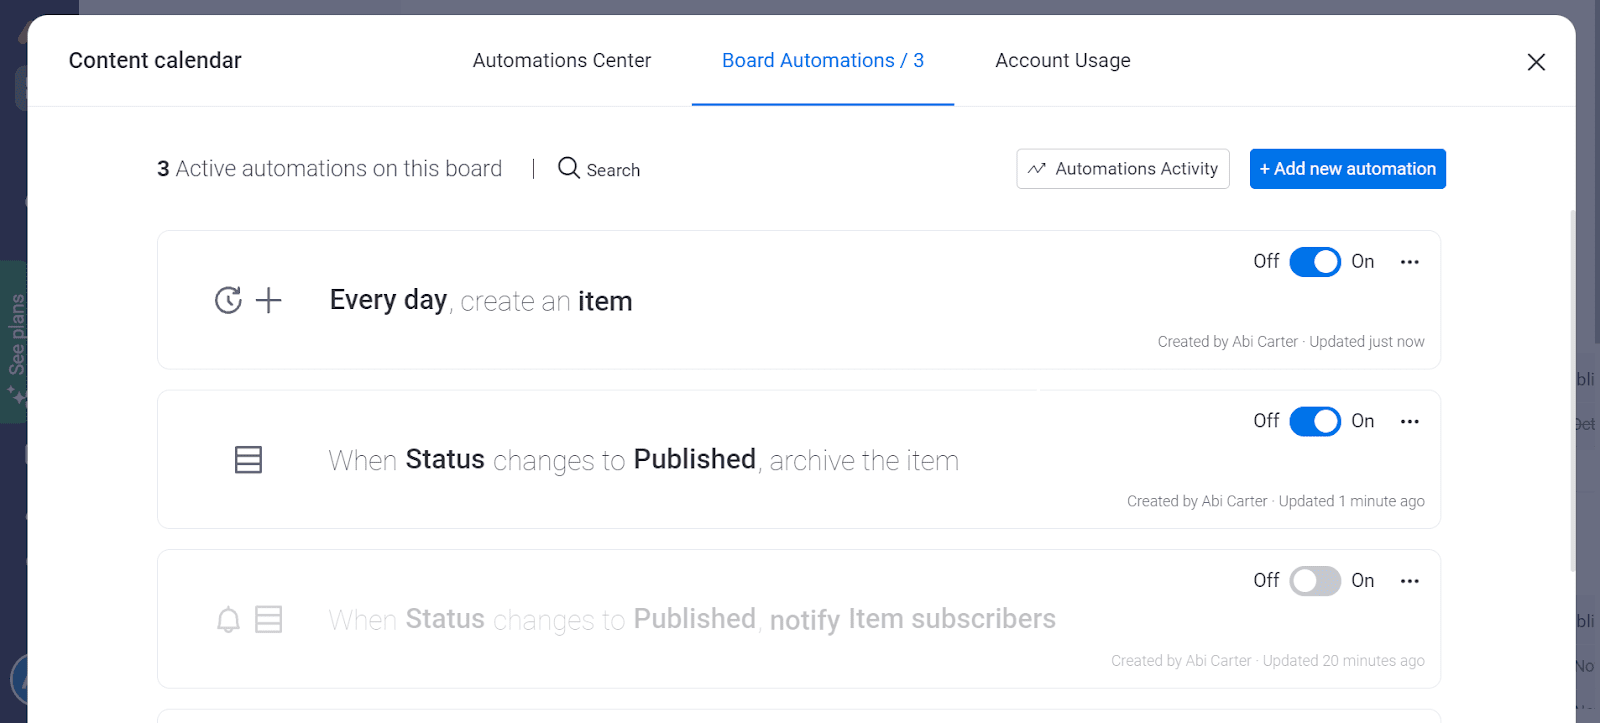1600x723 pixels.
Task: Click 'item' word in create an item automation
Action: coord(605,301)
